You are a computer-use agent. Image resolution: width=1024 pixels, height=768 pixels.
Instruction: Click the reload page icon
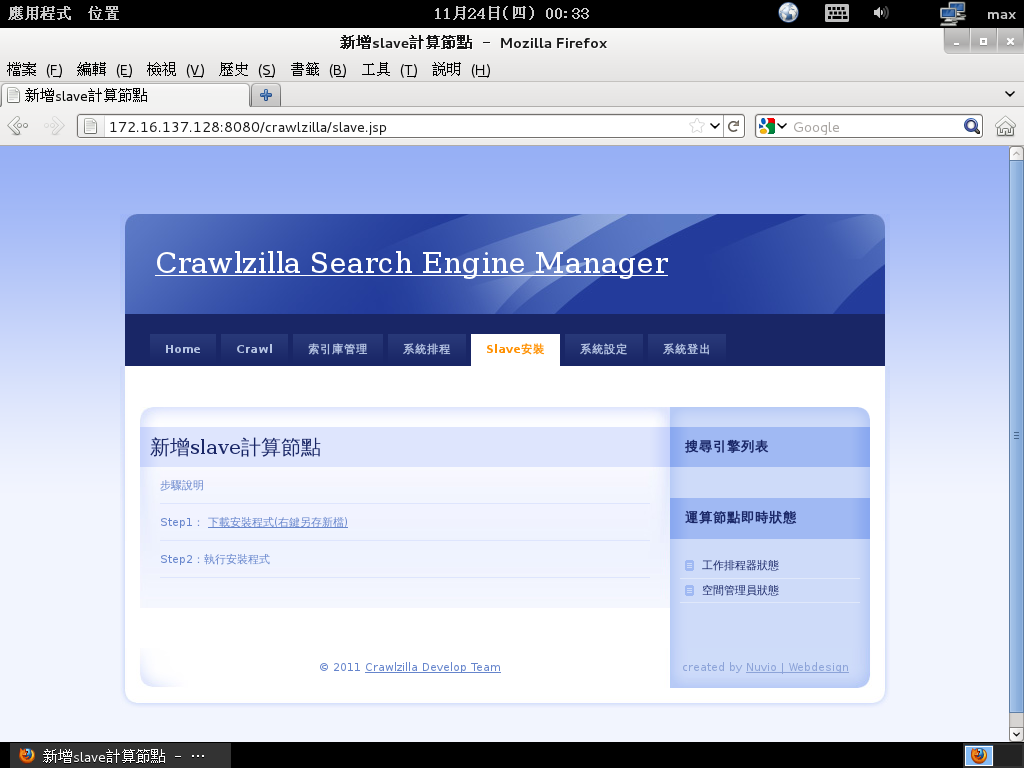tap(734, 127)
